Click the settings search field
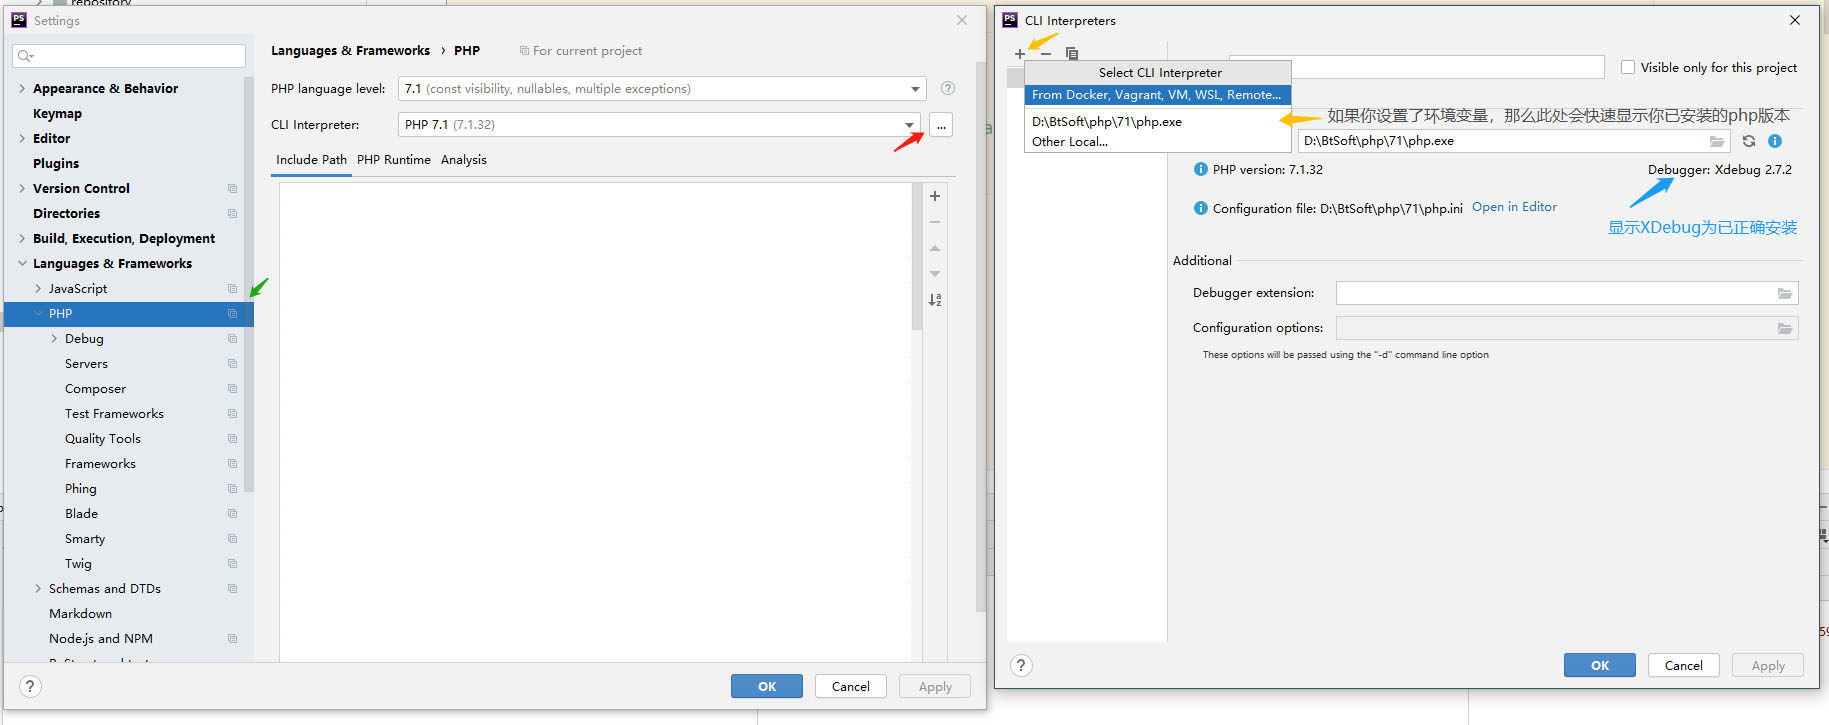This screenshot has height=725, width=1829. pos(130,56)
